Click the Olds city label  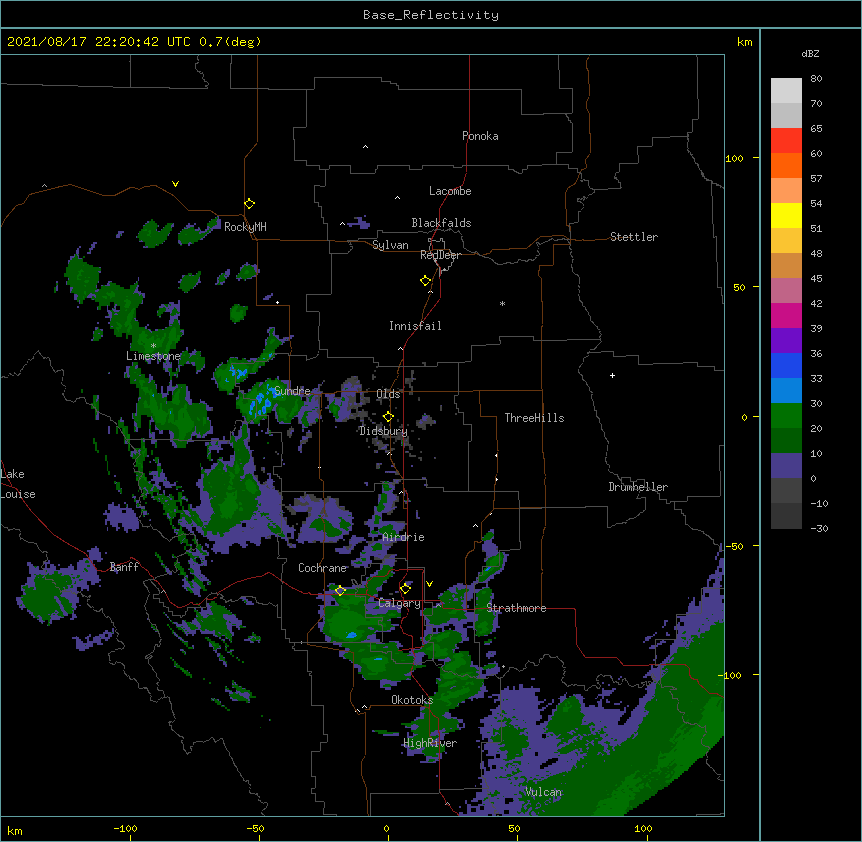388,394
